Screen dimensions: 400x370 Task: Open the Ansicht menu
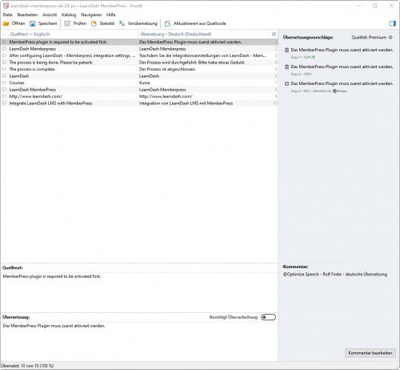pyautogui.click(x=50, y=15)
